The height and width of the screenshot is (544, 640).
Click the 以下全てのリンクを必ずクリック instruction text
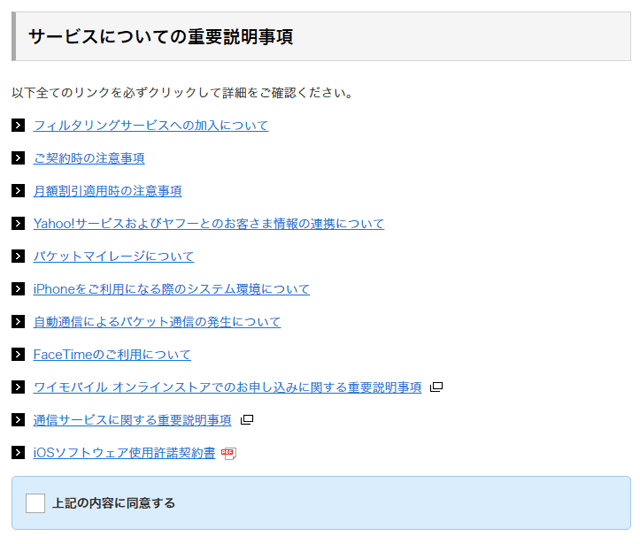(182, 93)
